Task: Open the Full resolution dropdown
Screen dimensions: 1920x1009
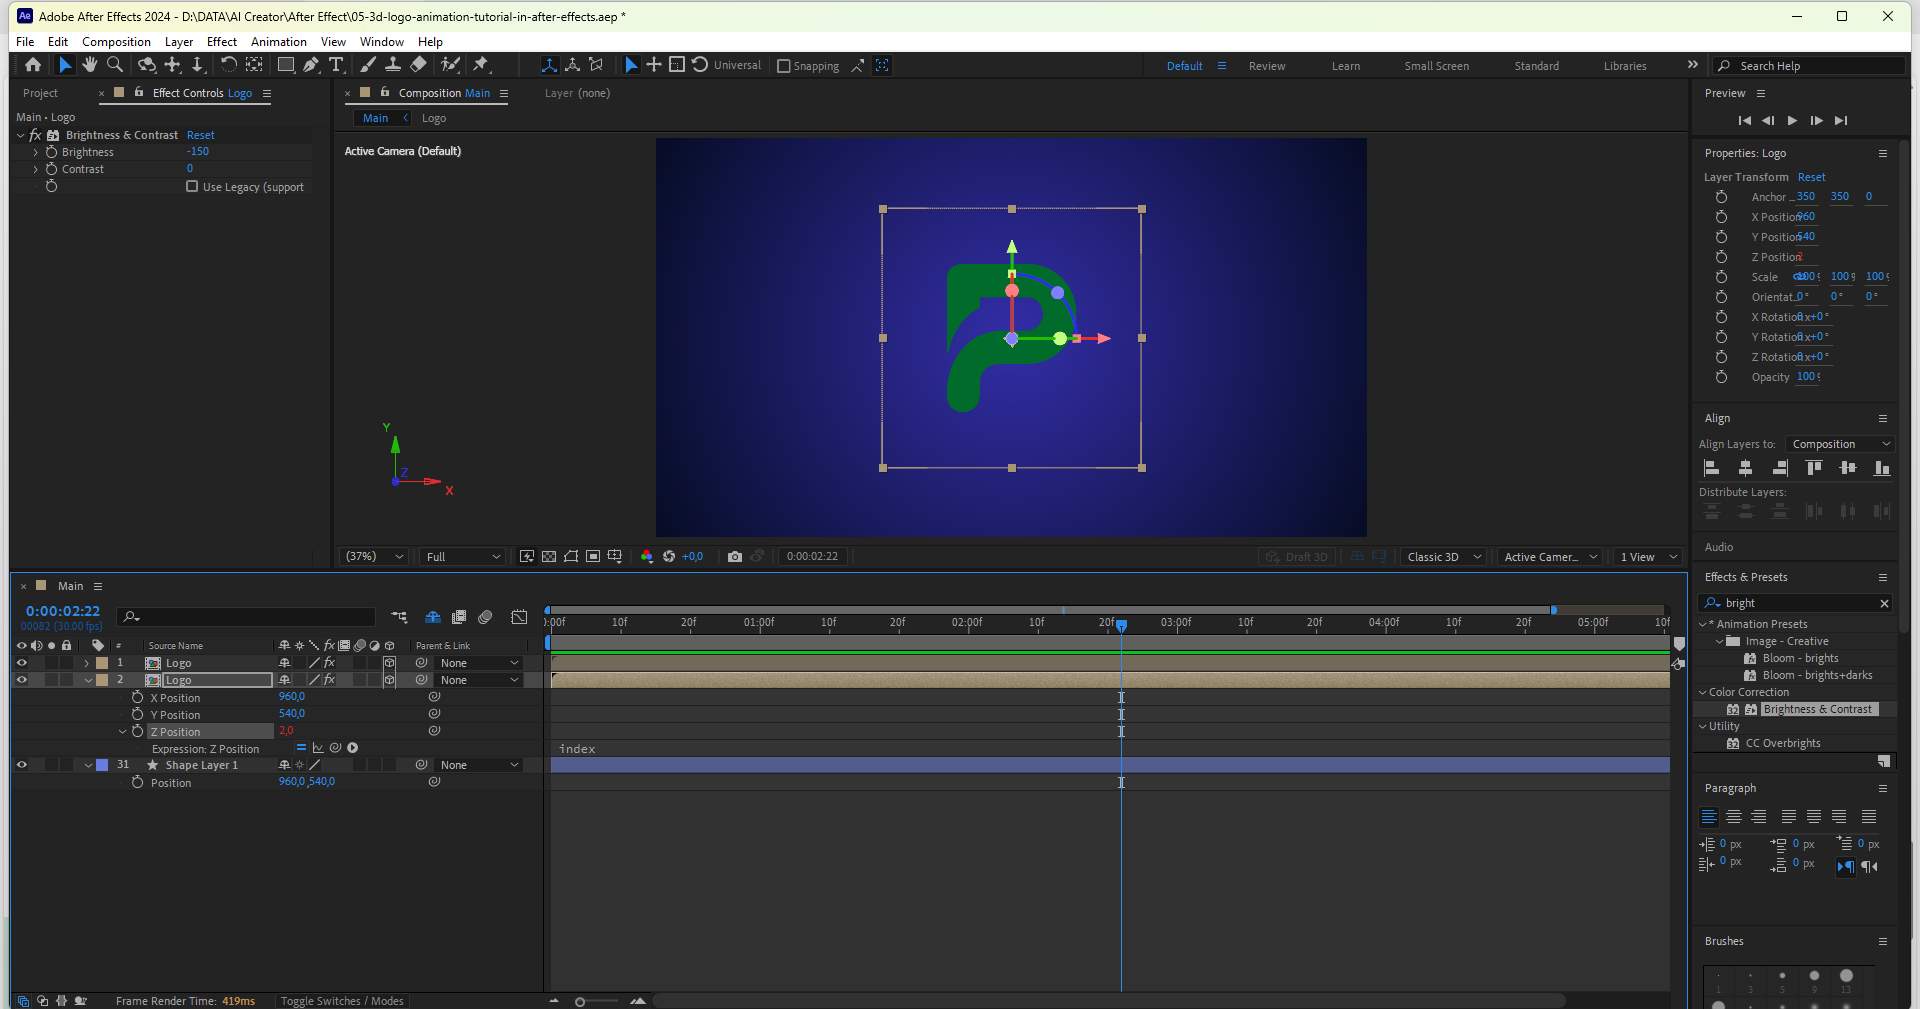Action: [x=463, y=557]
